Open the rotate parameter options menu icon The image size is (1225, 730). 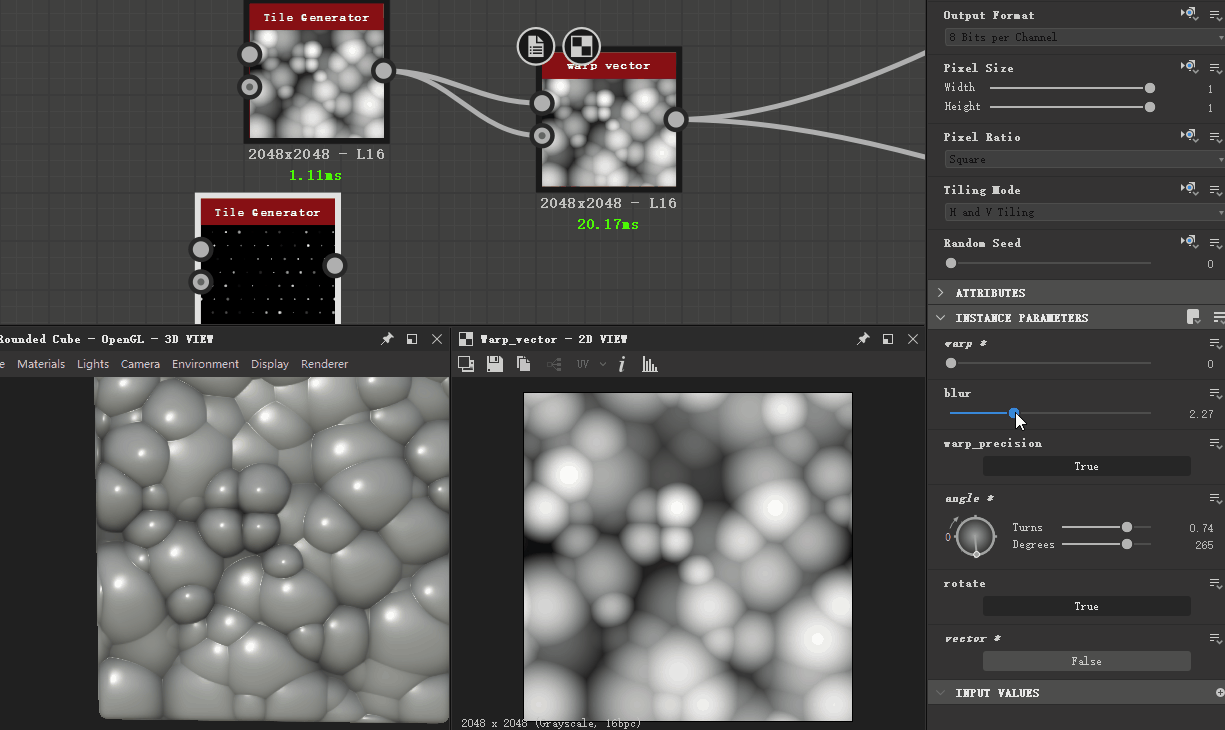click(1215, 584)
